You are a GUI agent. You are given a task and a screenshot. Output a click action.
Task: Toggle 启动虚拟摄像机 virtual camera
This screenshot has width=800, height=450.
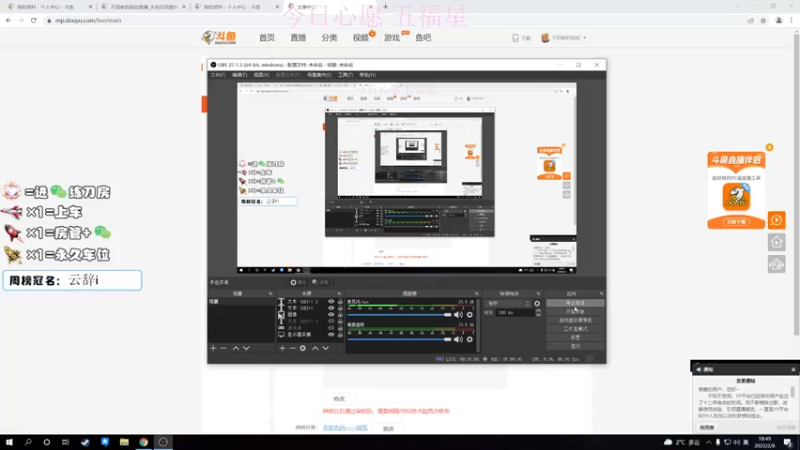point(575,320)
